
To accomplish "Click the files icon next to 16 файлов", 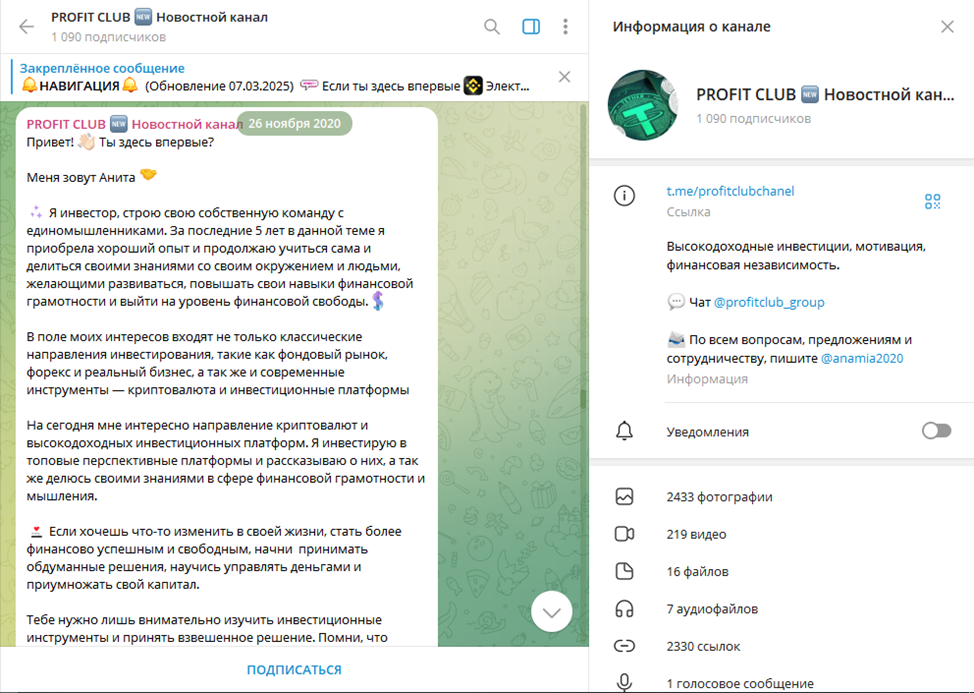I will point(624,571).
